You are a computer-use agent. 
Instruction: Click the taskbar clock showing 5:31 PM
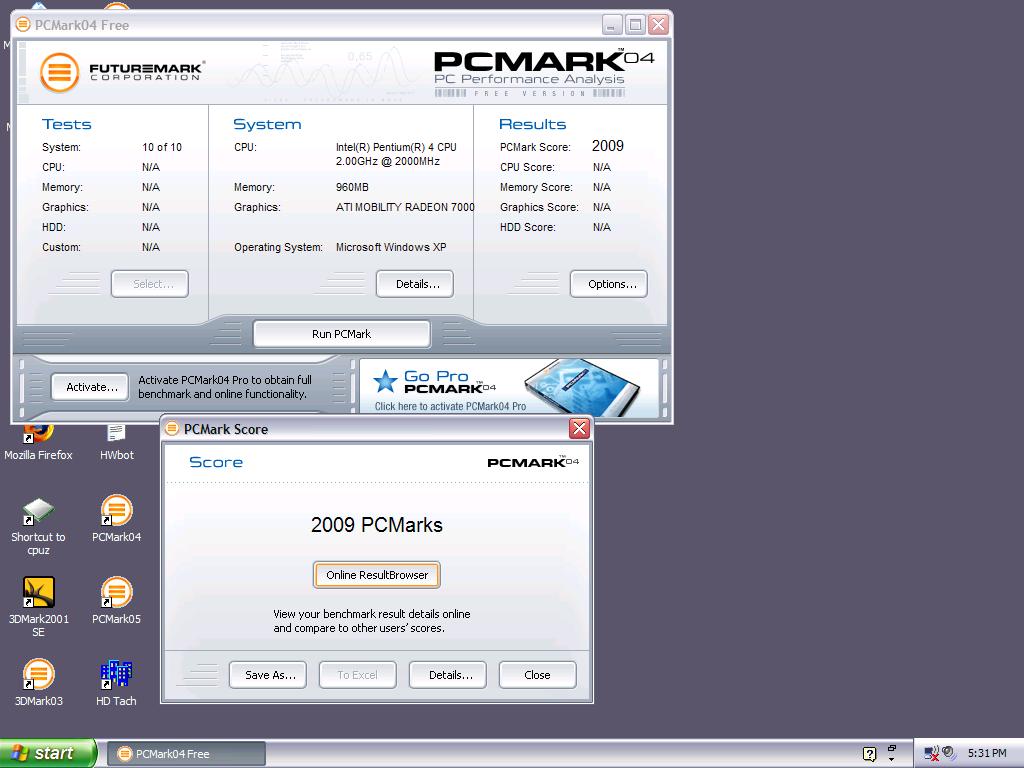coord(987,754)
